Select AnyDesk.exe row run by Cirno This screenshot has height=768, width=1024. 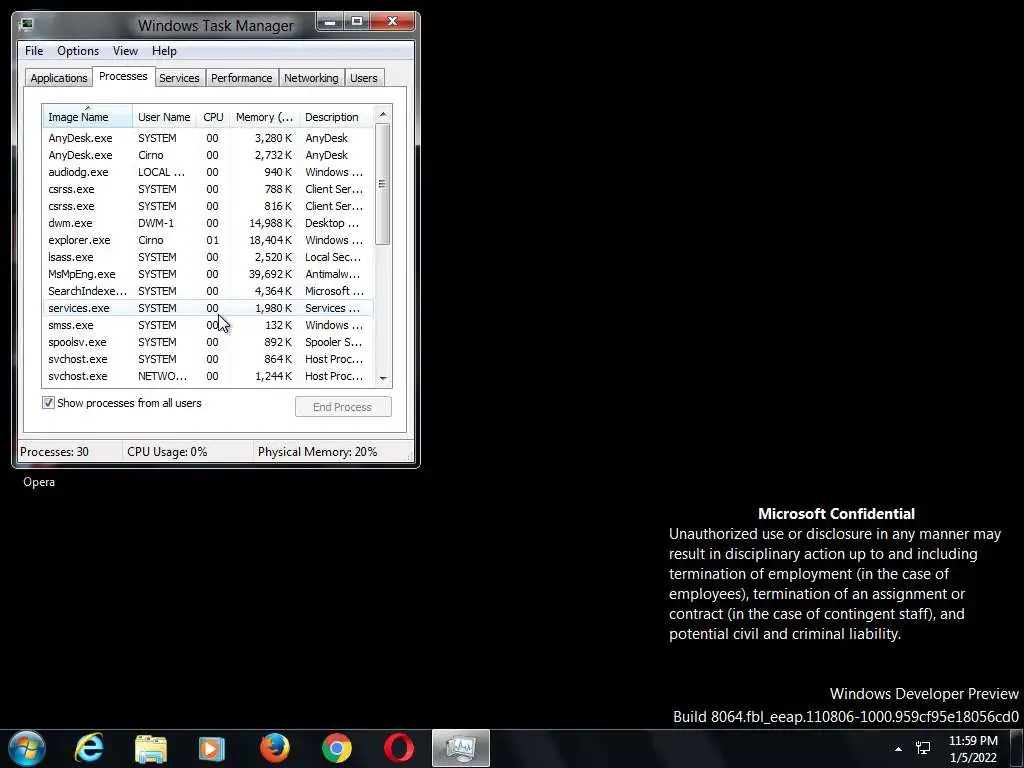tap(208, 155)
